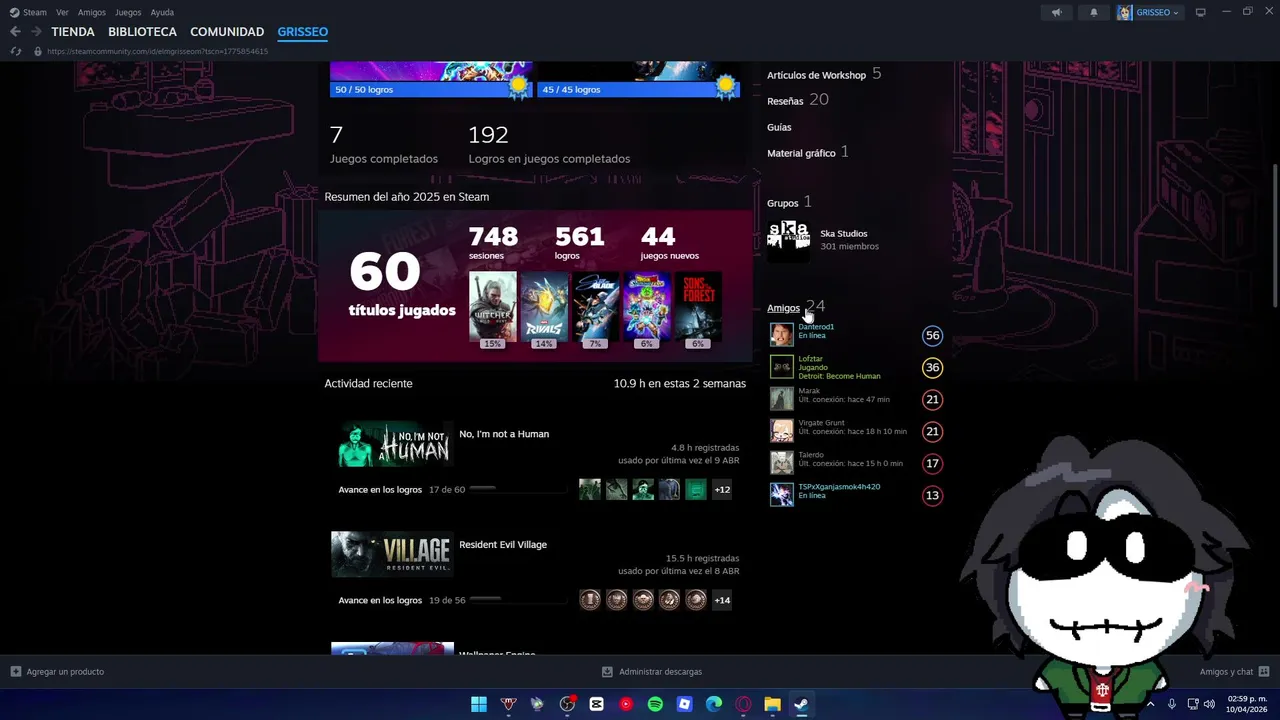Open TSPxXganjasmok4h420 friend avatar
The height and width of the screenshot is (720, 1280).
pos(781,495)
